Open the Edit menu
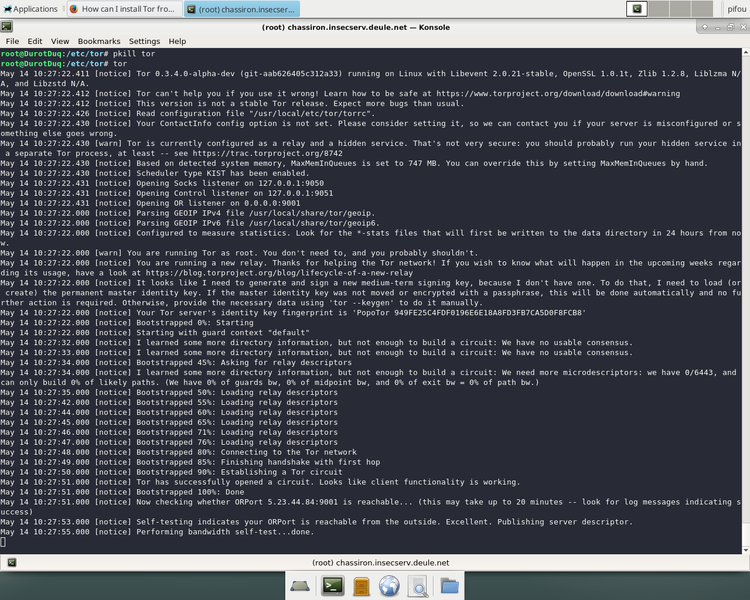Viewport: 750px width, 600px height. (36, 41)
